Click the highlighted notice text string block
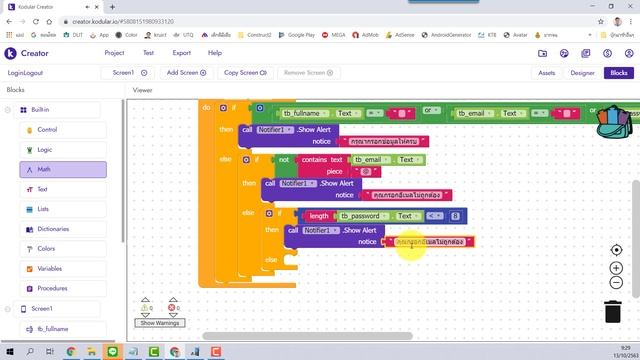This screenshot has width=640, height=360. (430, 242)
